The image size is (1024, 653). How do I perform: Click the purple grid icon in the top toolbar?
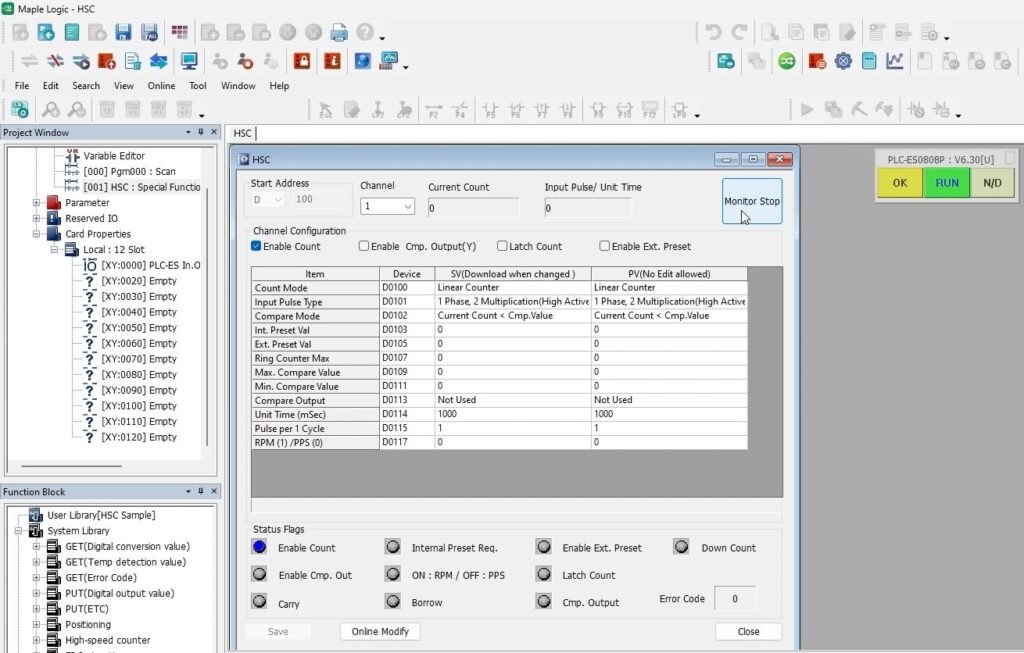(180, 32)
